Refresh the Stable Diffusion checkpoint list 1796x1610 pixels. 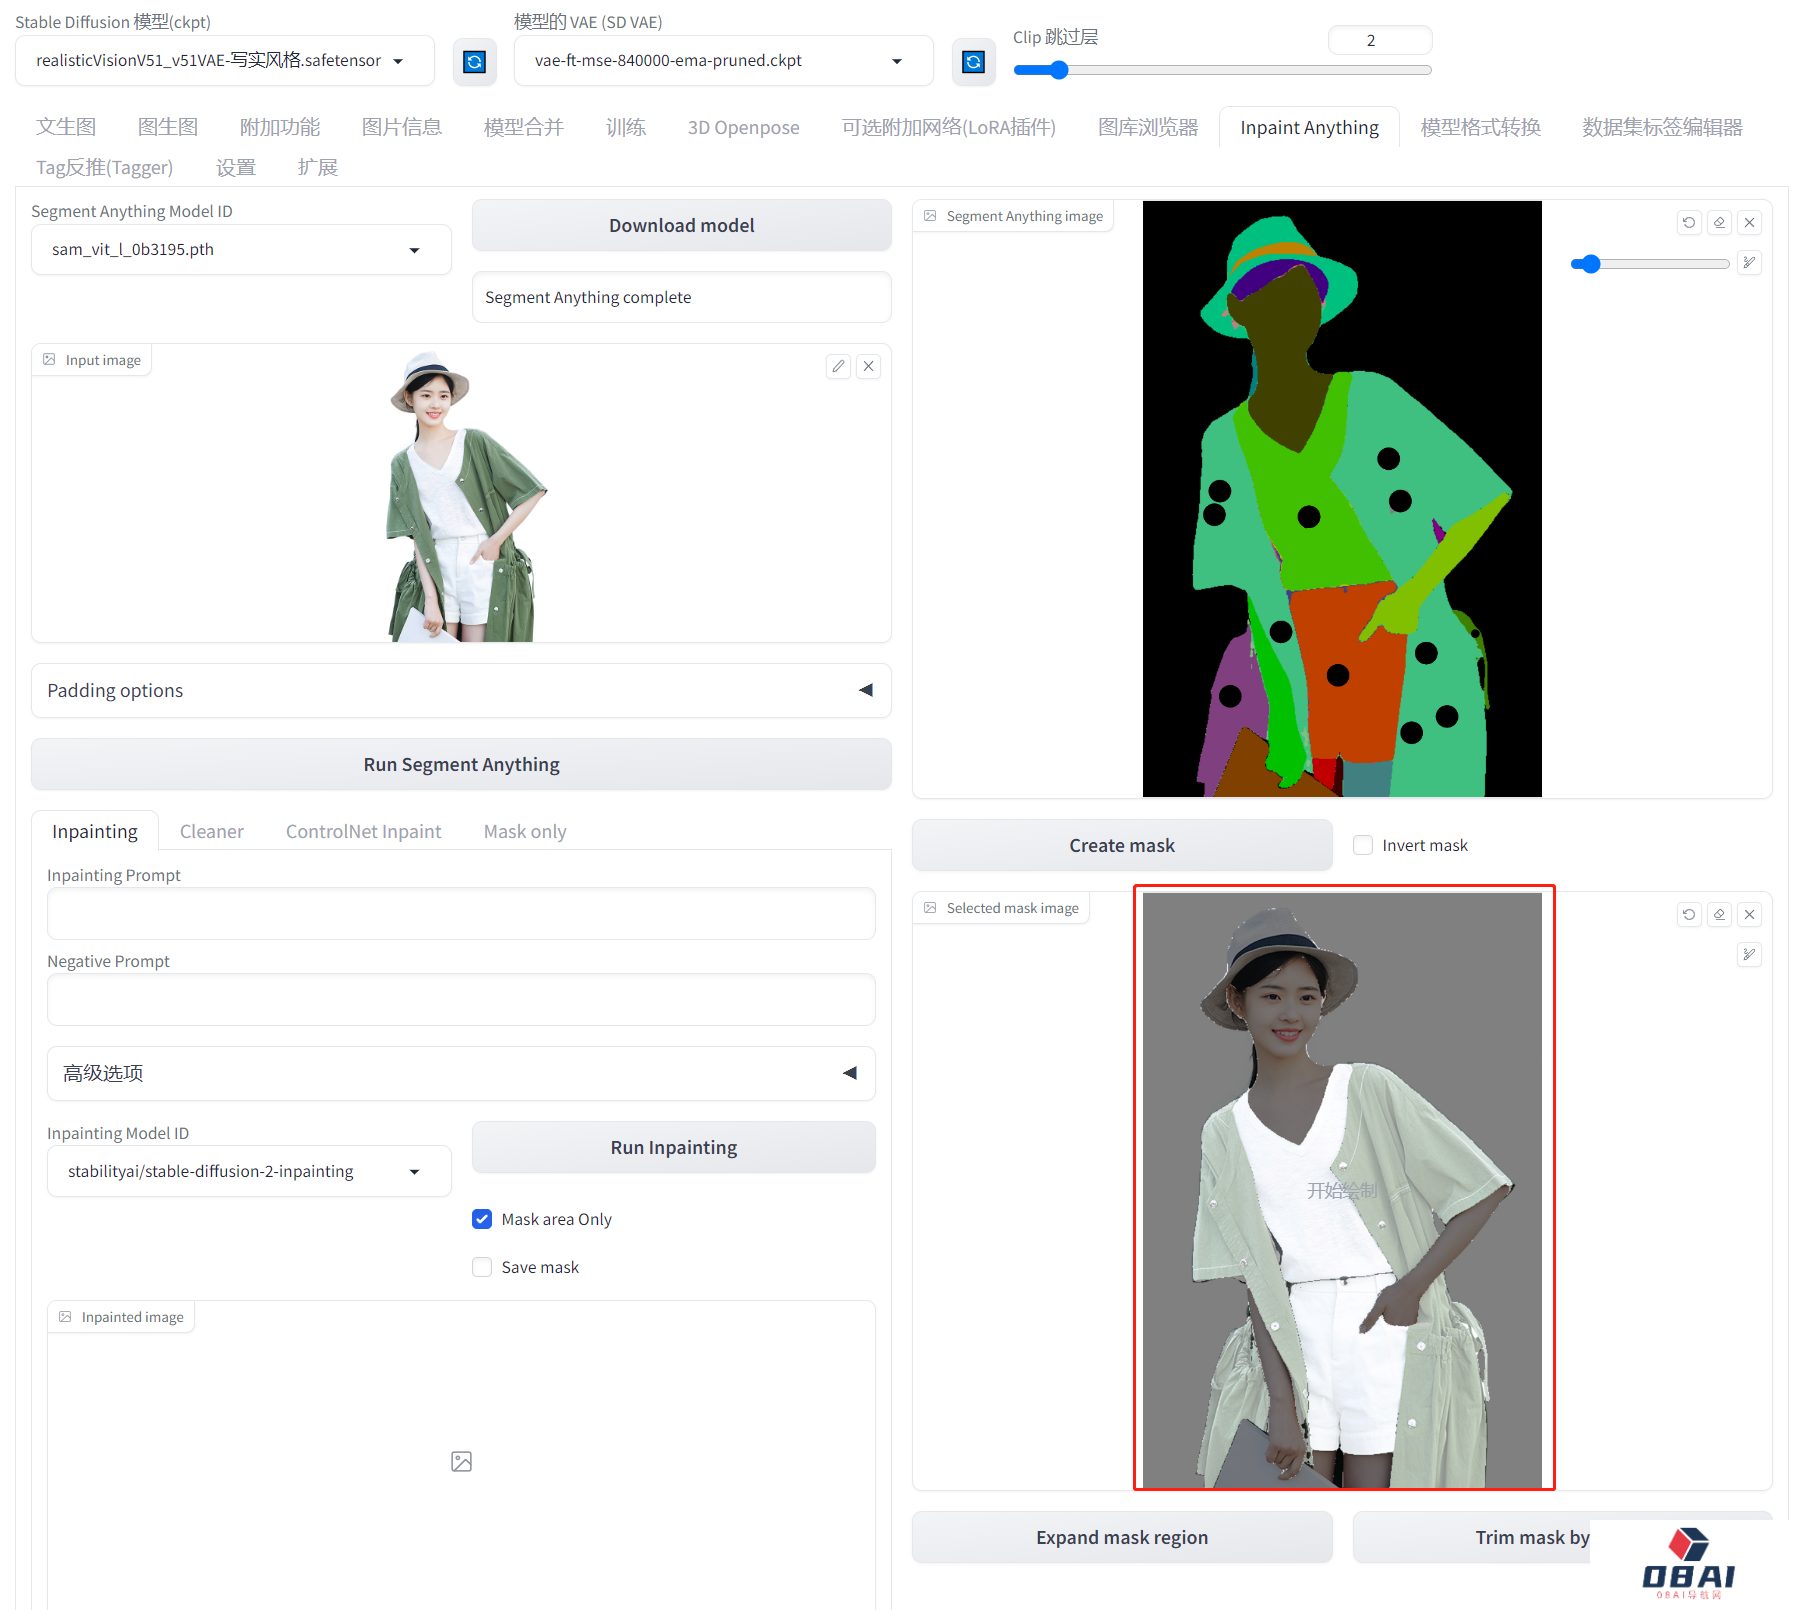click(x=474, y=62)
